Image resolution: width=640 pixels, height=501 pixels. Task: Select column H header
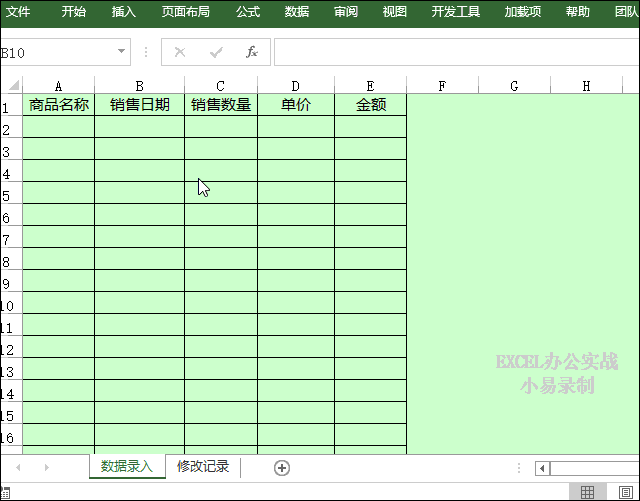click(586, 86)
